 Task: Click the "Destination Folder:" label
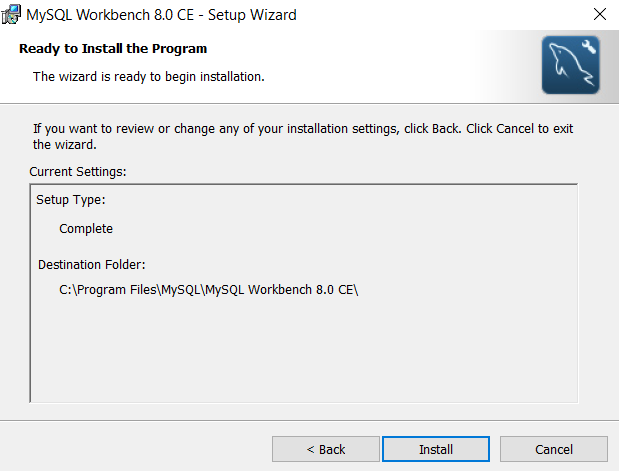(92, 265)
